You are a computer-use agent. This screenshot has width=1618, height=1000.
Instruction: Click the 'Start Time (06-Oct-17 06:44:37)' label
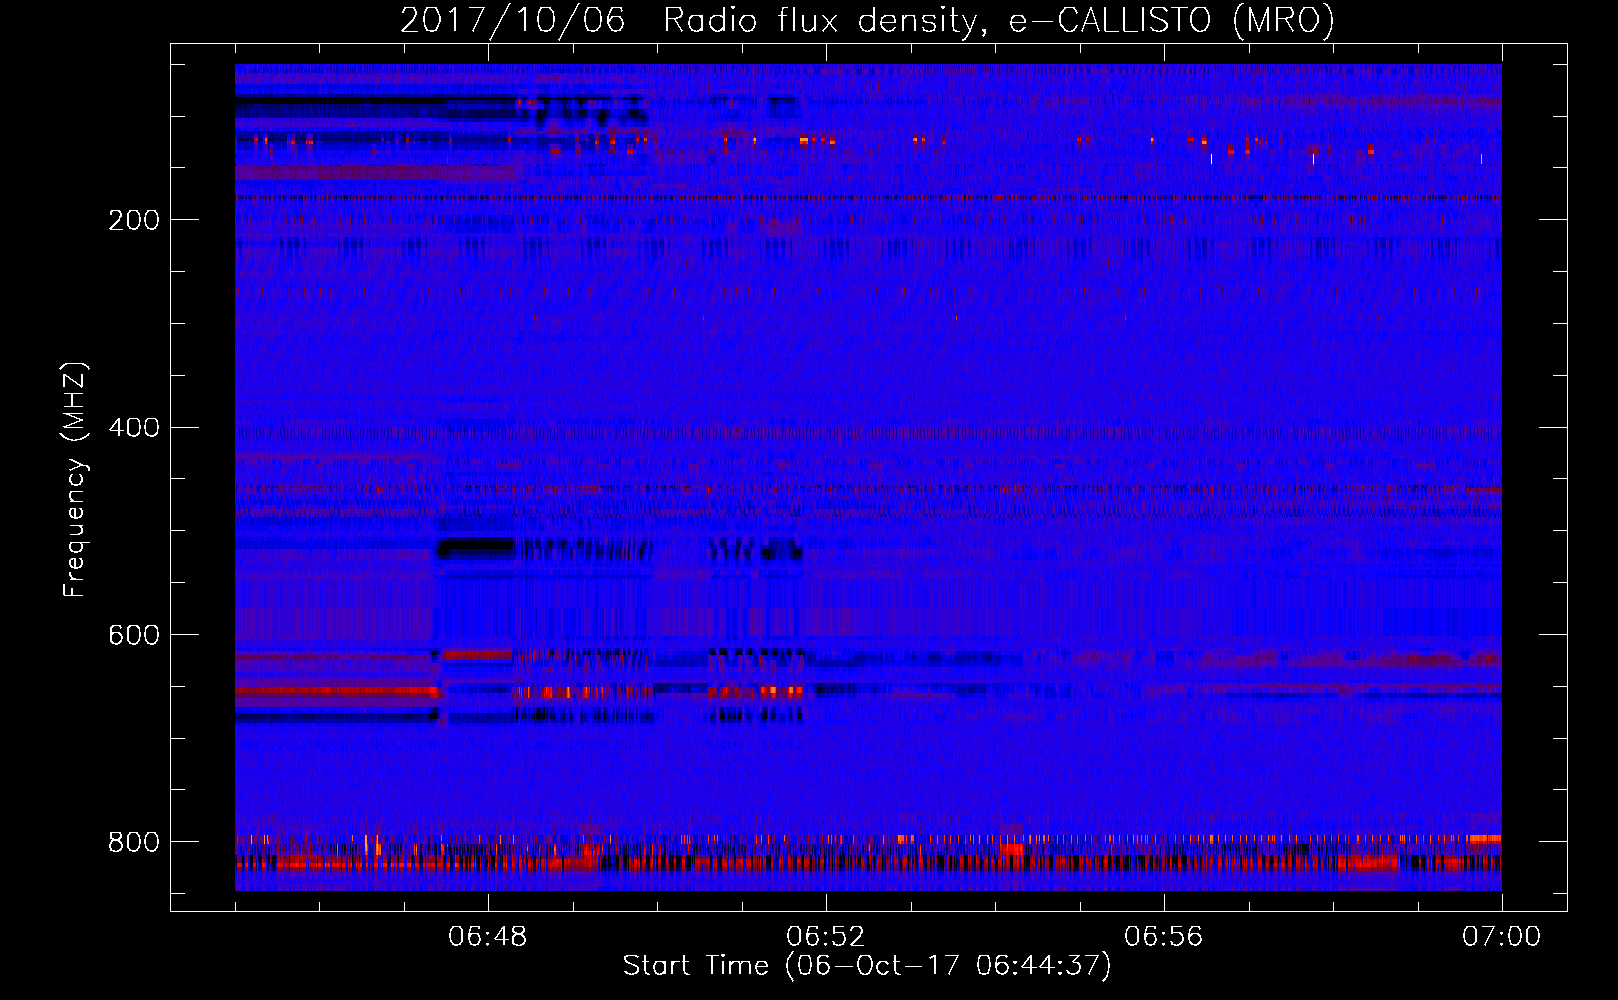coord(867,966)
